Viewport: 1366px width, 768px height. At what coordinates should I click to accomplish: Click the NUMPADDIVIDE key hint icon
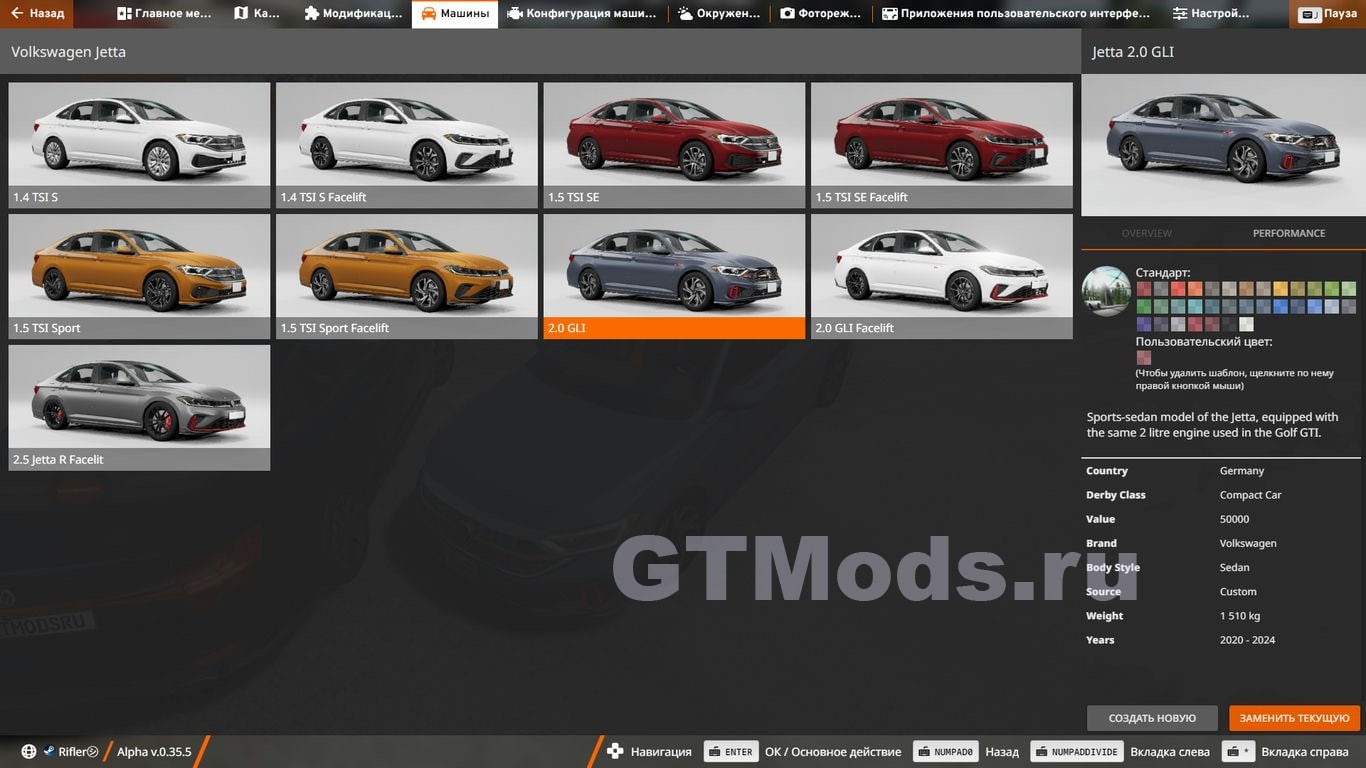pos(1075,752)
